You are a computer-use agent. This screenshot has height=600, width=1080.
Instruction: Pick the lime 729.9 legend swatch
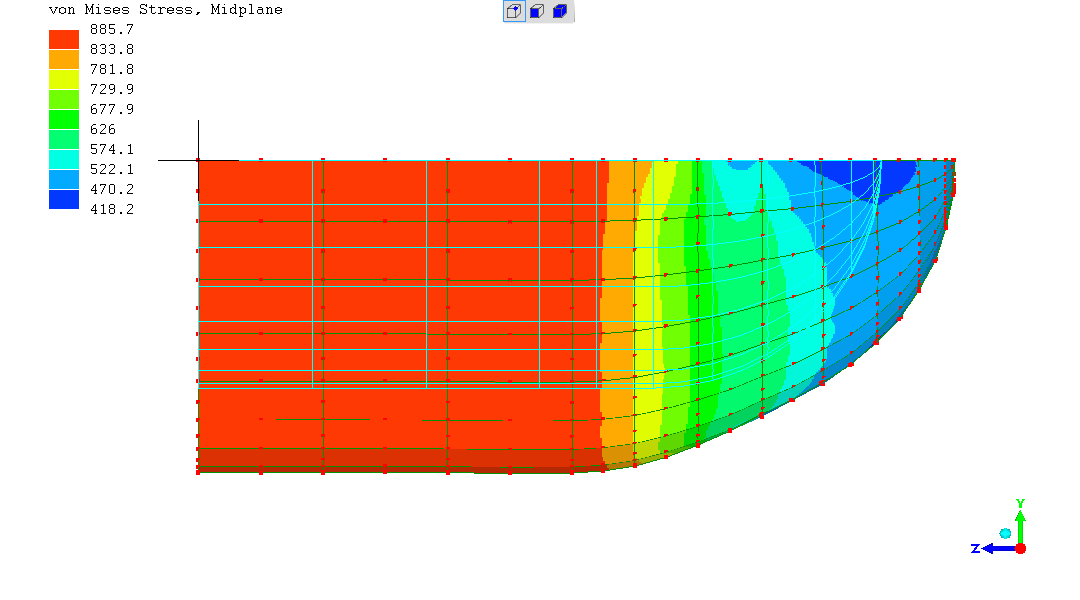(x=64, y=99)
